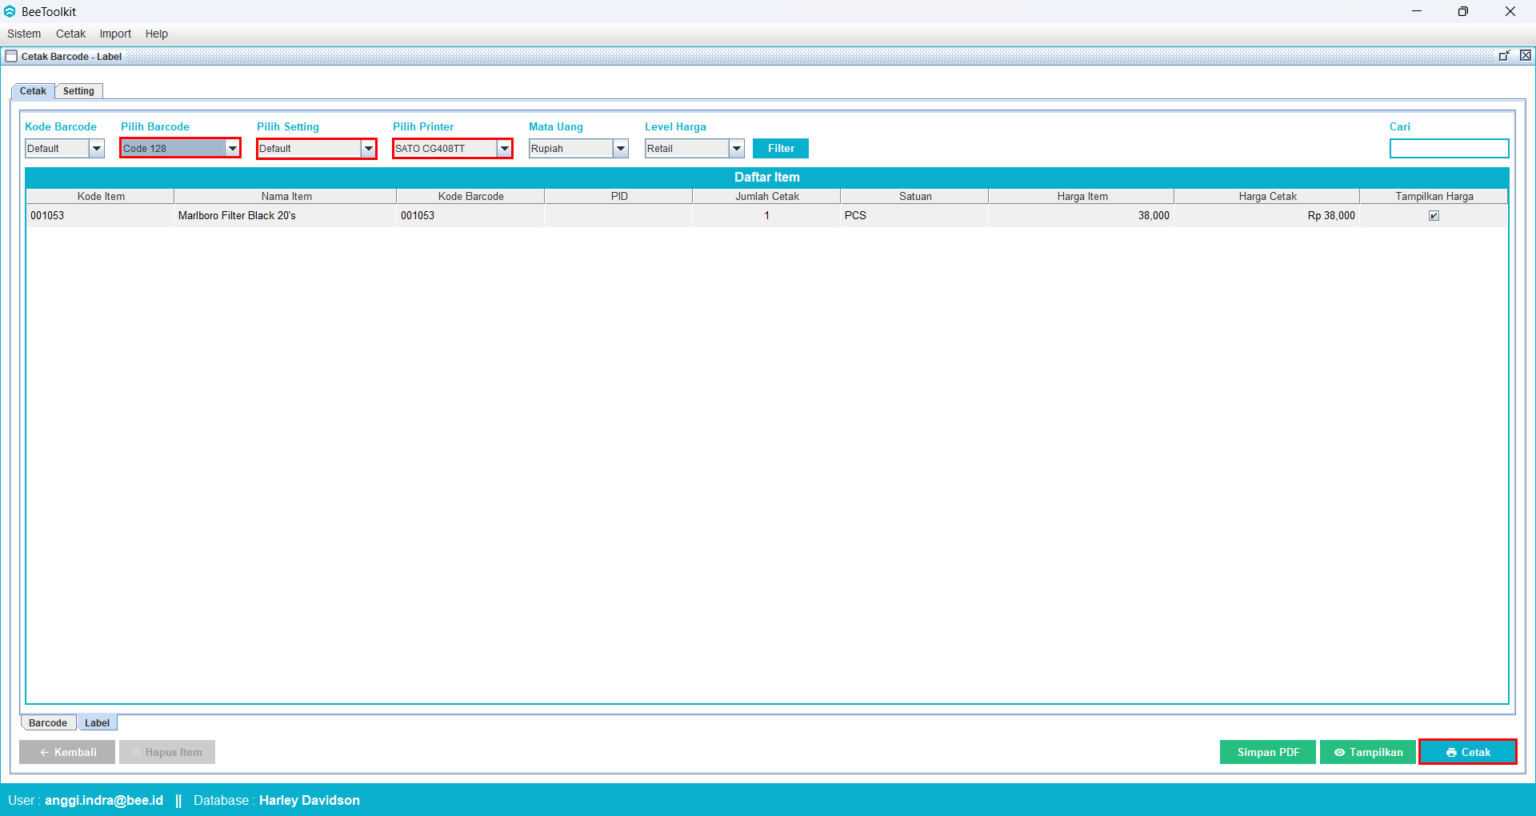The width and height of the screenshot is (1536, 816).
Task: Open the Kode Barcode dropdown
Action: 96,148
